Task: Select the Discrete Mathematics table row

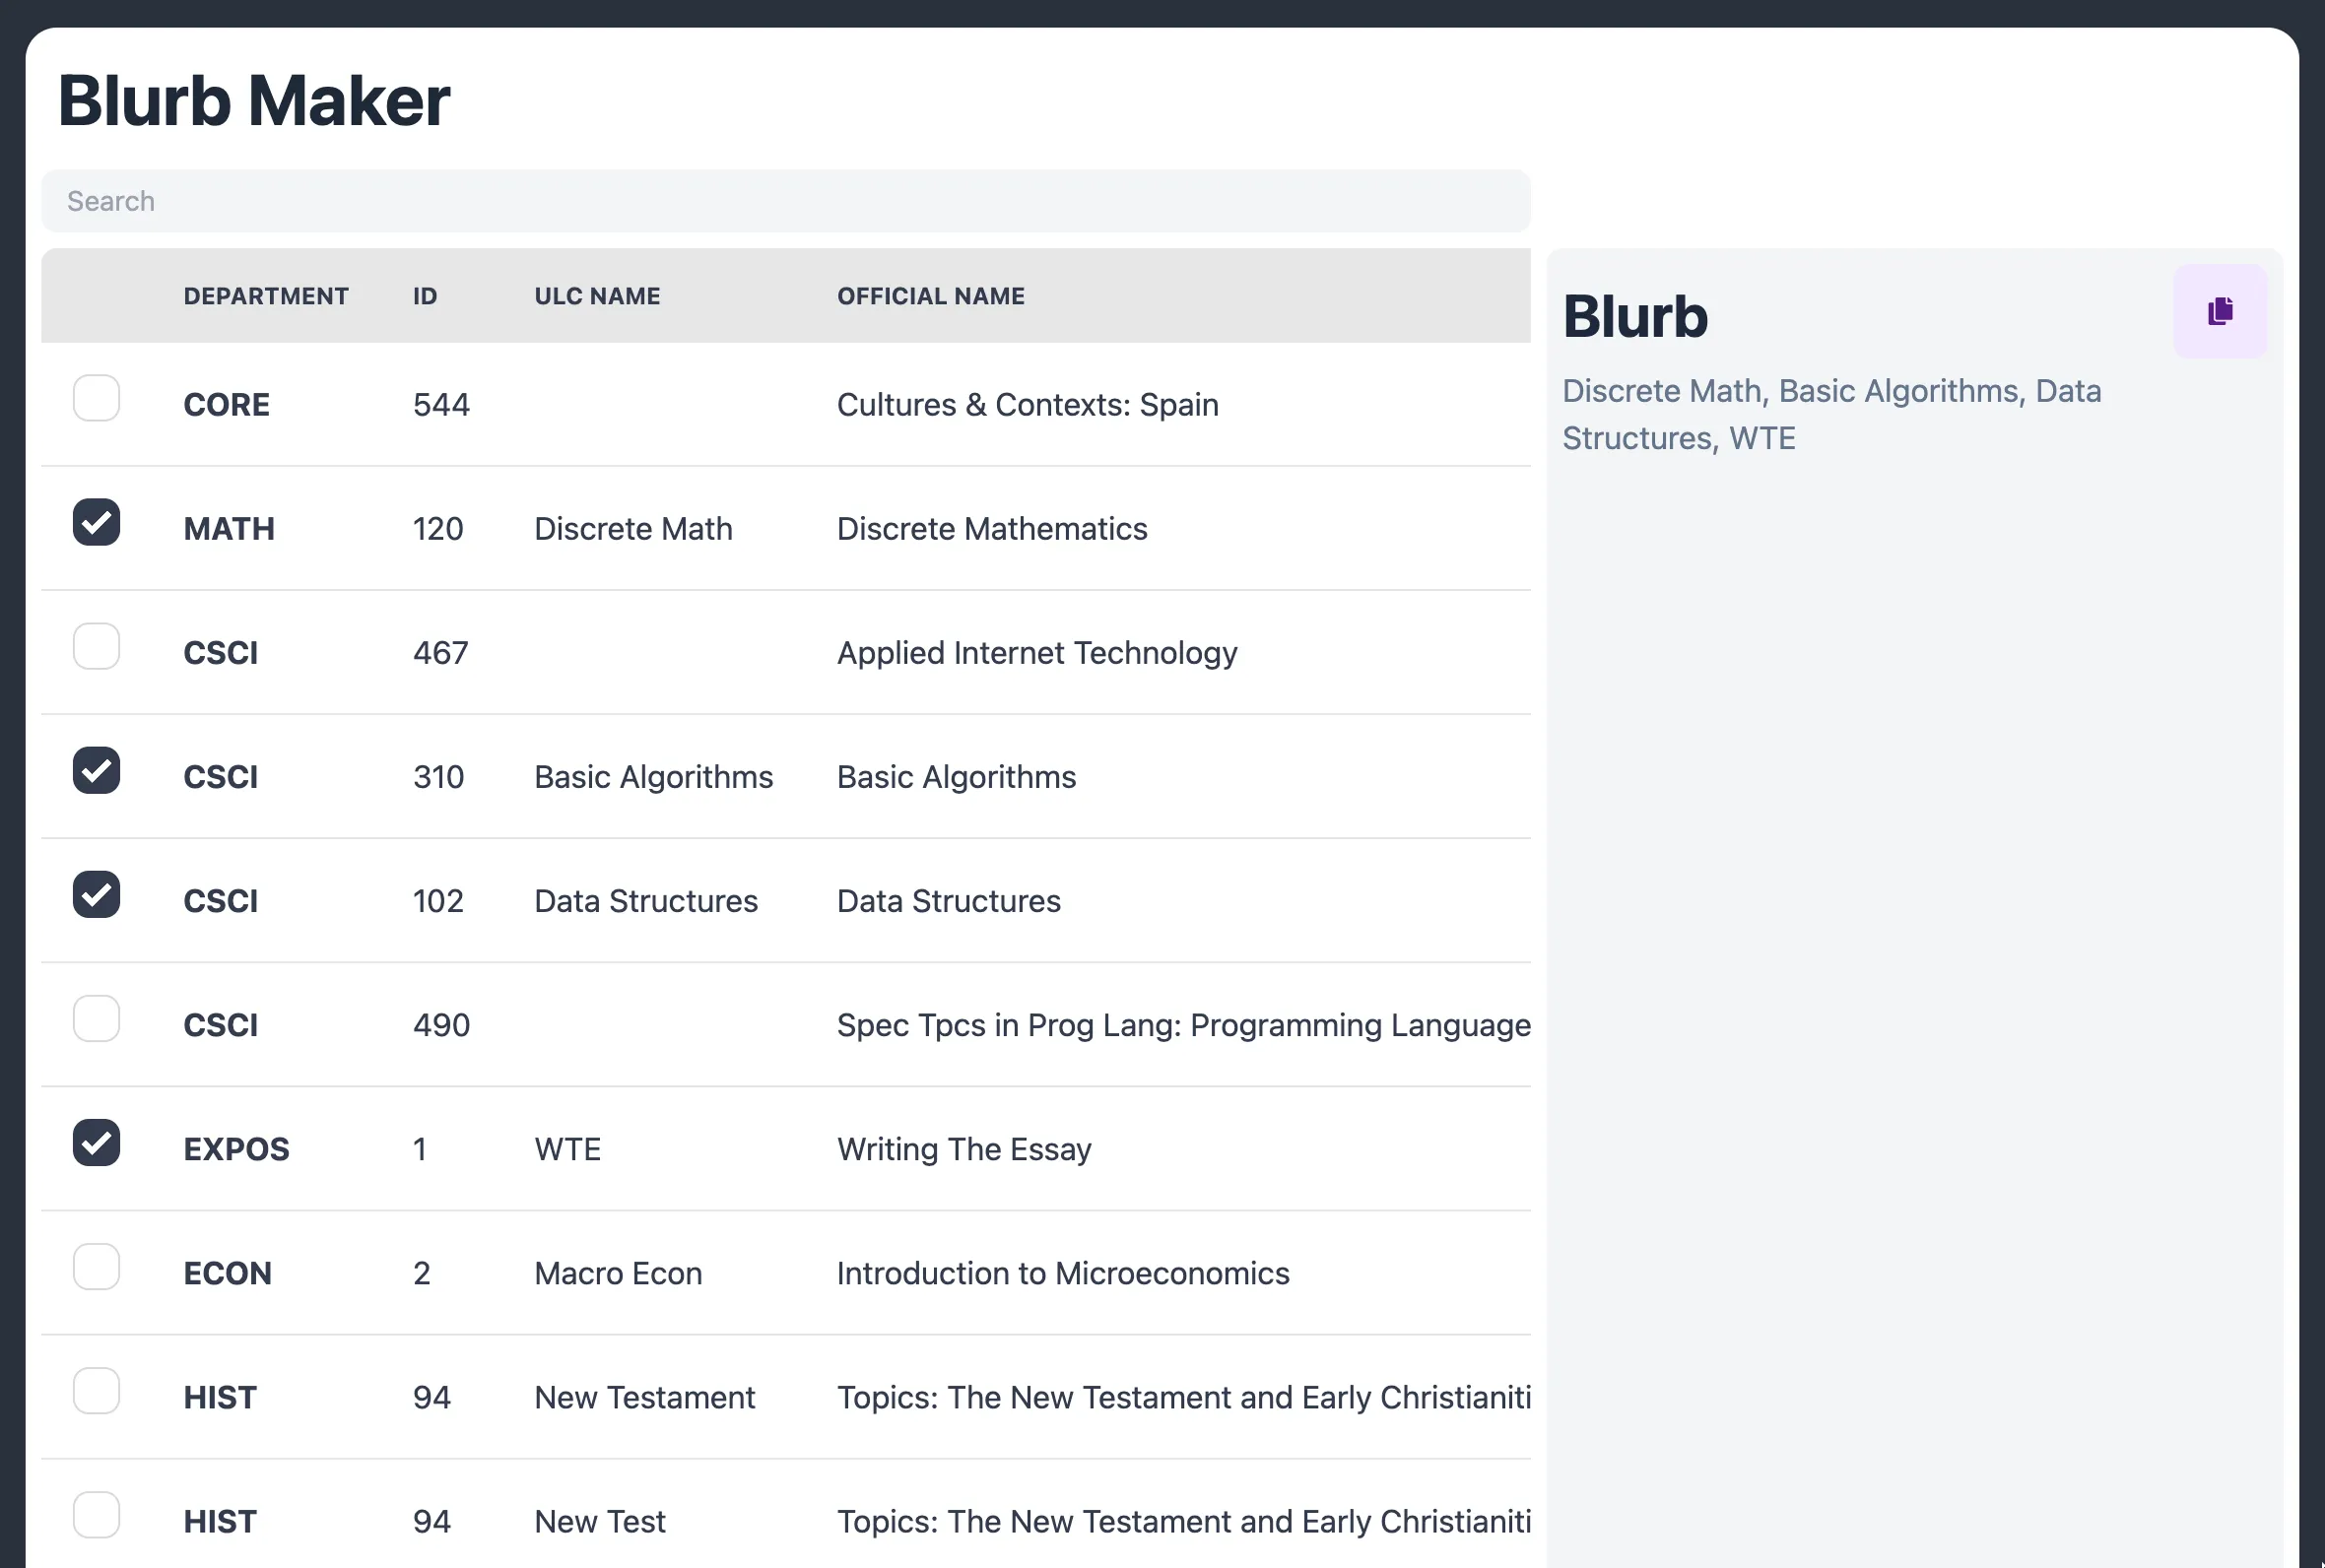Action: [x=991, y=528]
